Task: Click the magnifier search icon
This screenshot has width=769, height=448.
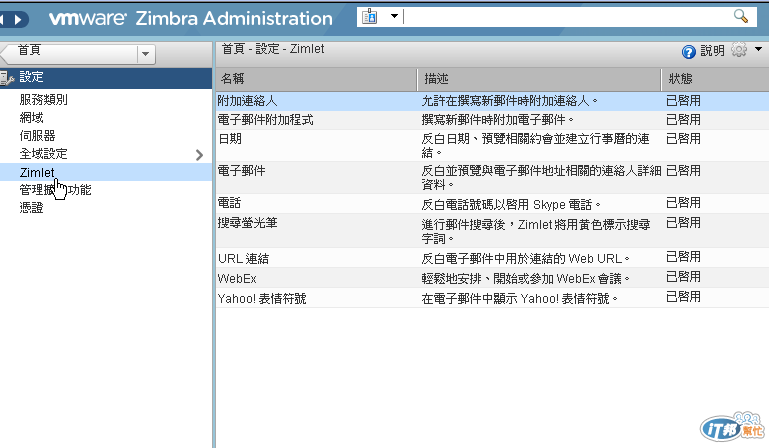Action: (741, 17)
